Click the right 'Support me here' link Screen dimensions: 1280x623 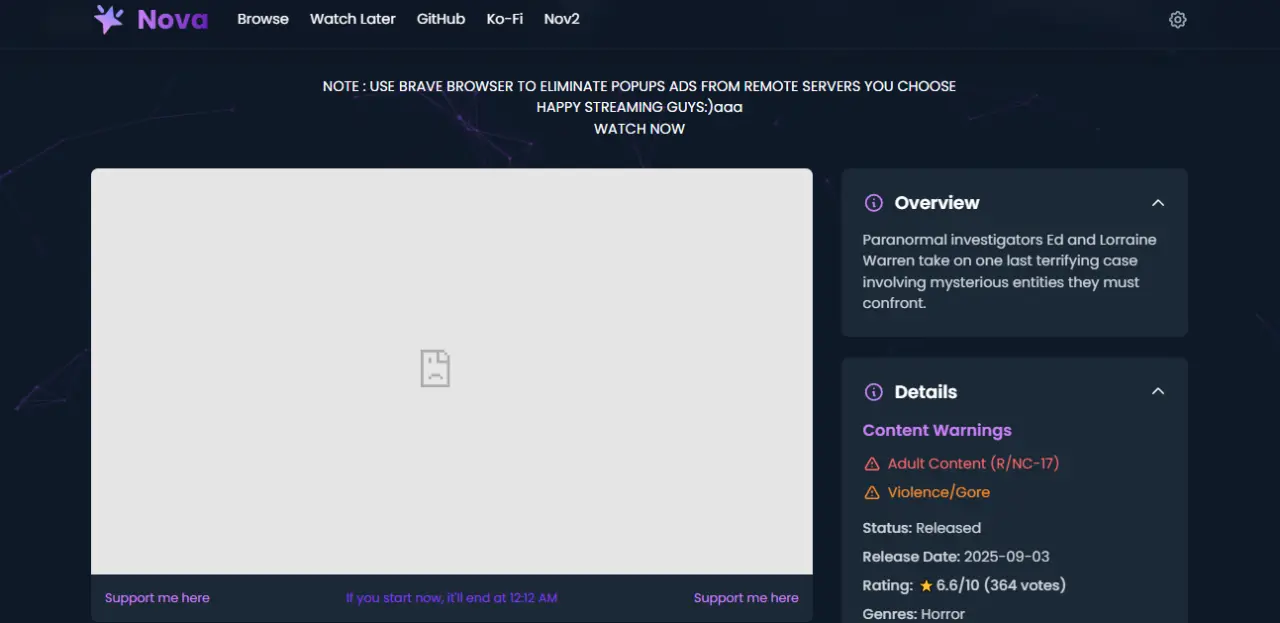click(x=746, y=598)
